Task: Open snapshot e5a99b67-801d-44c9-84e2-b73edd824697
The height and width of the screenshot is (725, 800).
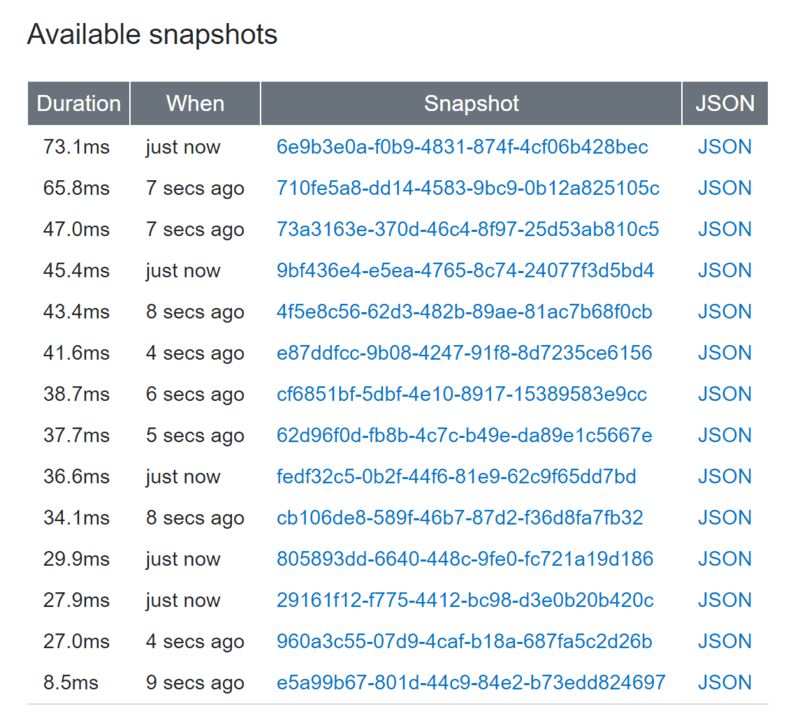Action: [470, 683]
